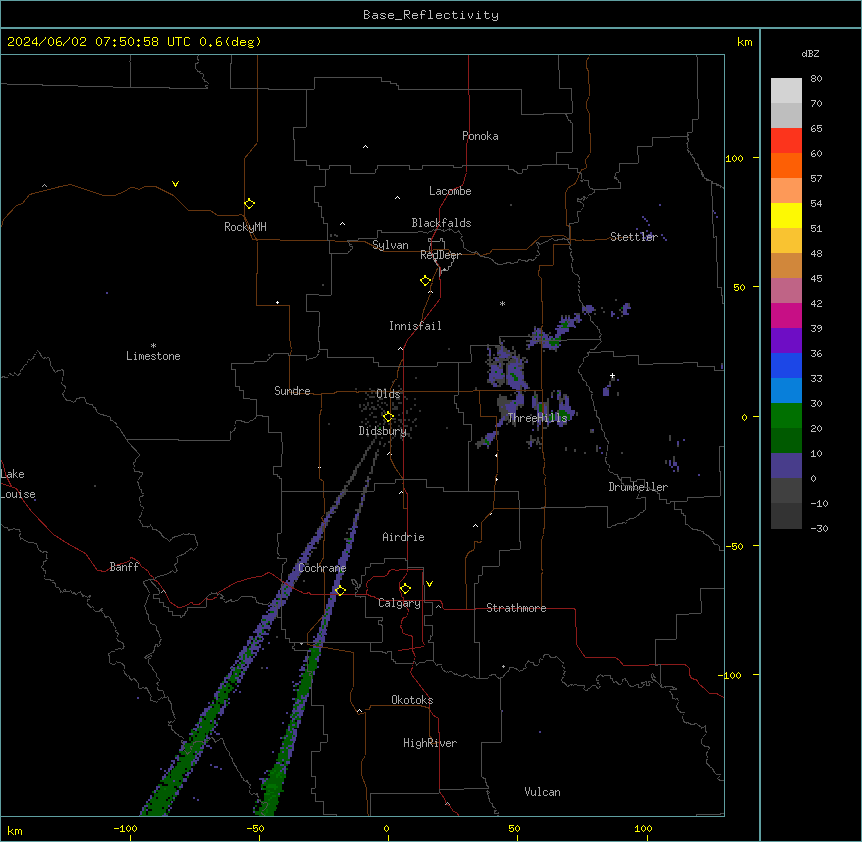The height and width of the screenshot is (842, 862).
Task: Select the Cochrane label
Action: [322, 568]
